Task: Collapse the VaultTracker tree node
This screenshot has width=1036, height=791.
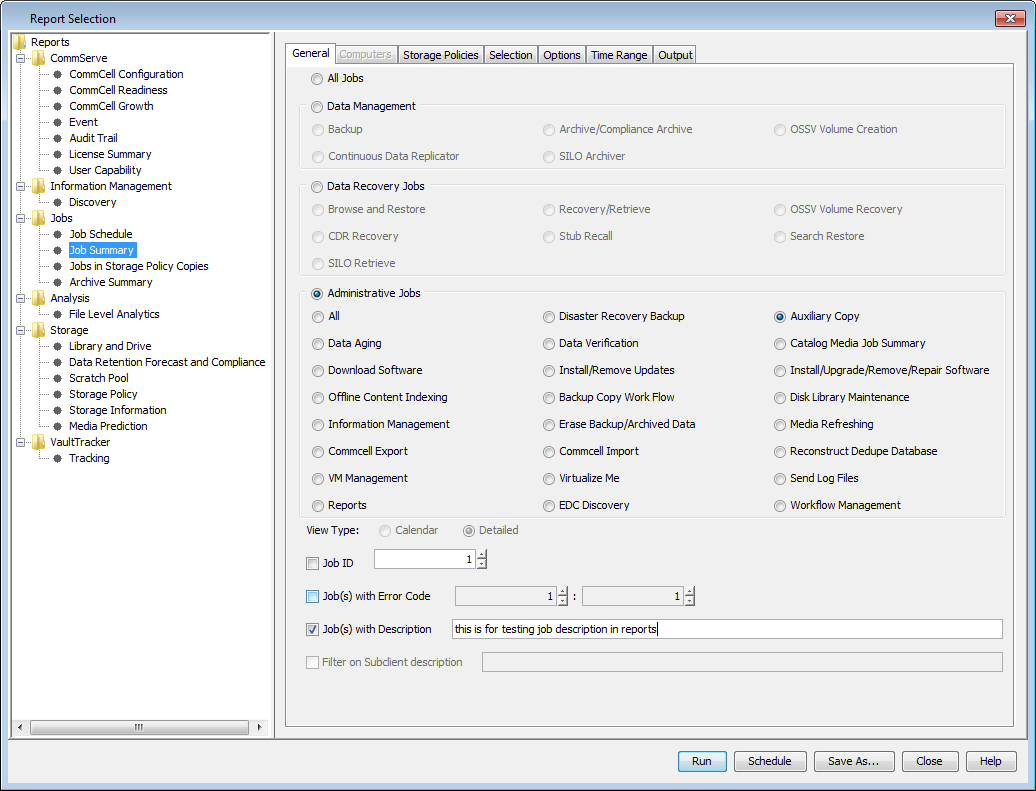Action: [20, 442]
